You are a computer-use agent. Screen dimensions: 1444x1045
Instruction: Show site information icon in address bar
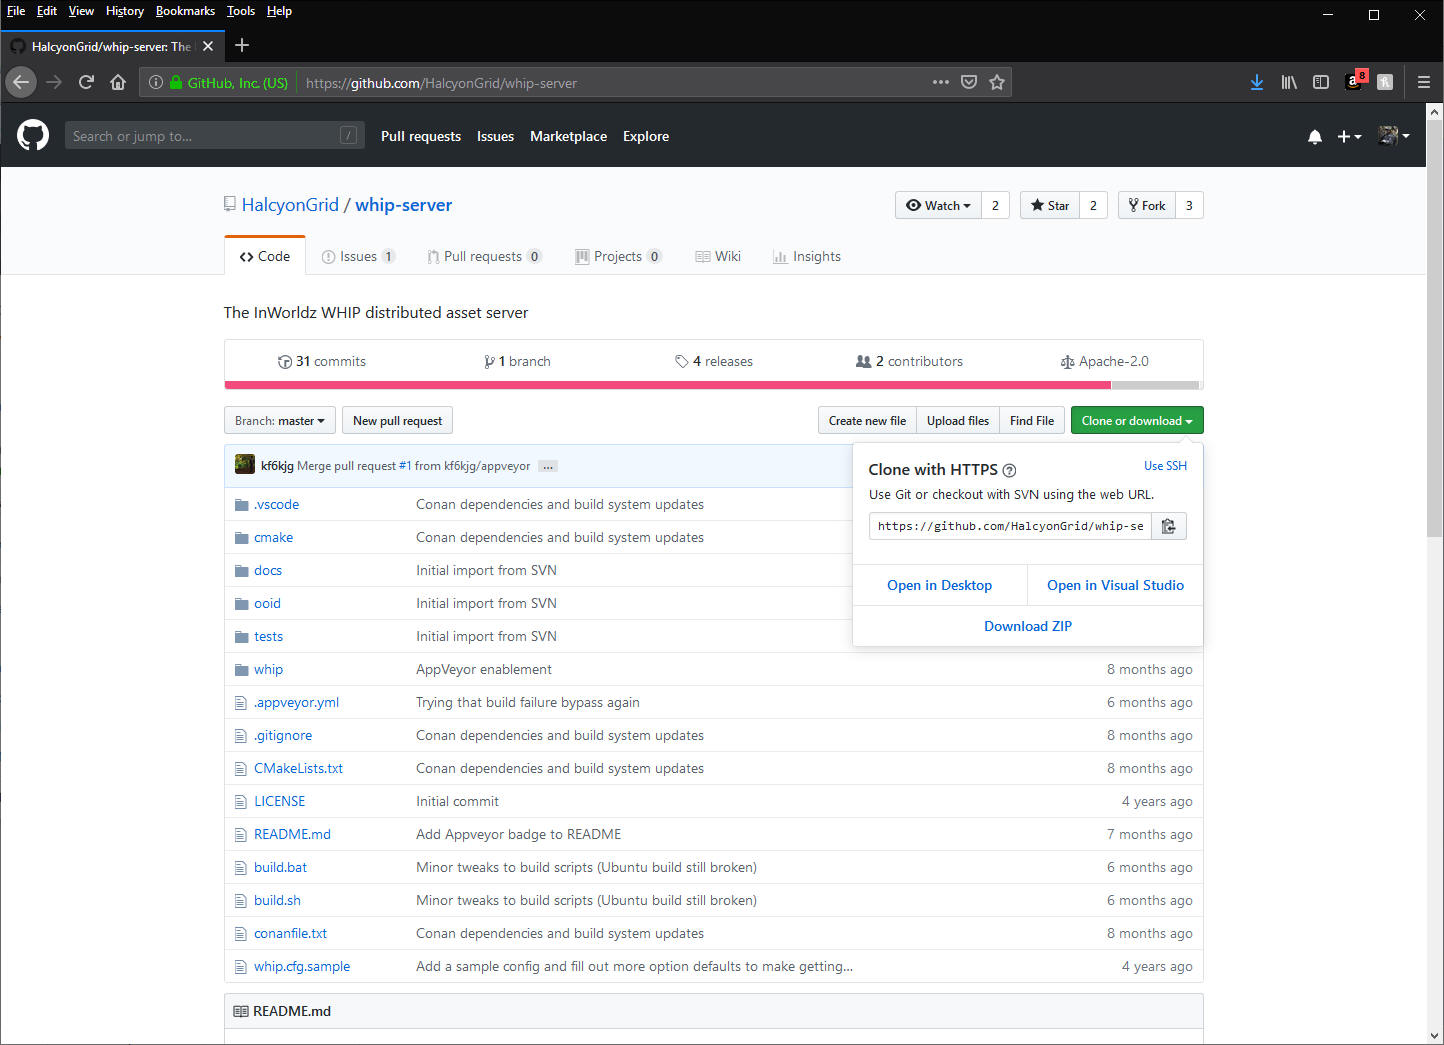click(156, 82)
